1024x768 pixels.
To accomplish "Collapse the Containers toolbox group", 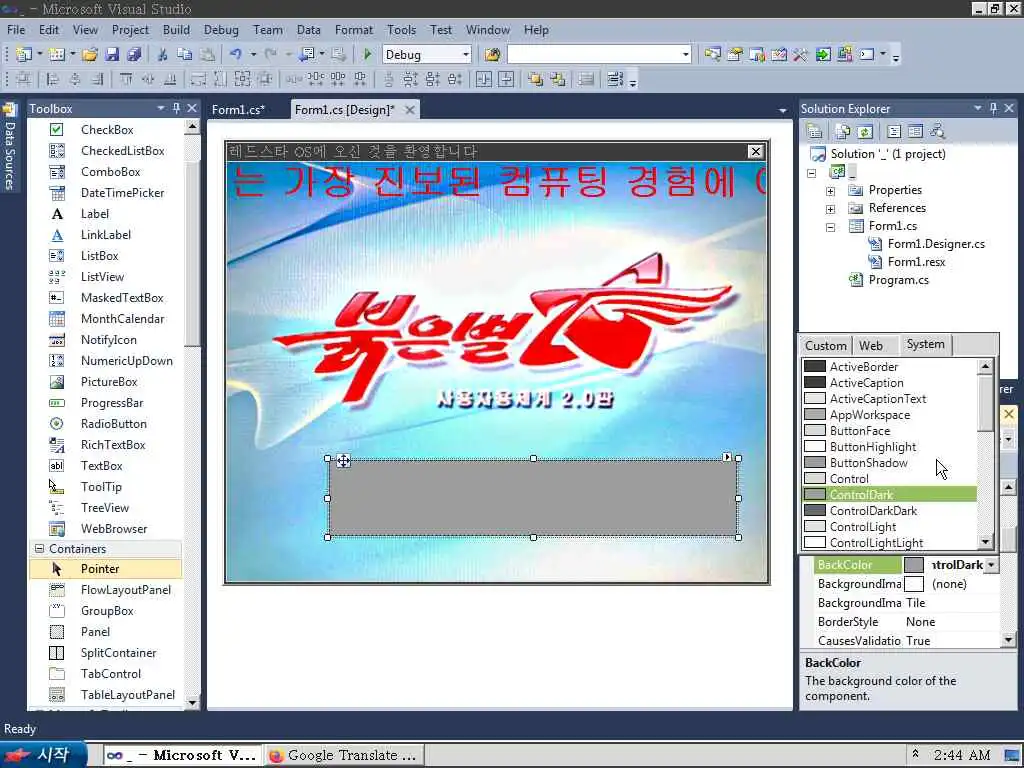I will (39, 549).
